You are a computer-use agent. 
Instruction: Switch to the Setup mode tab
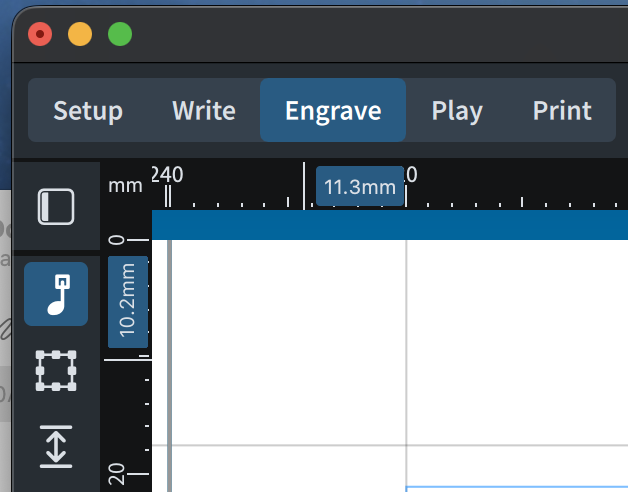click(88, 111)
